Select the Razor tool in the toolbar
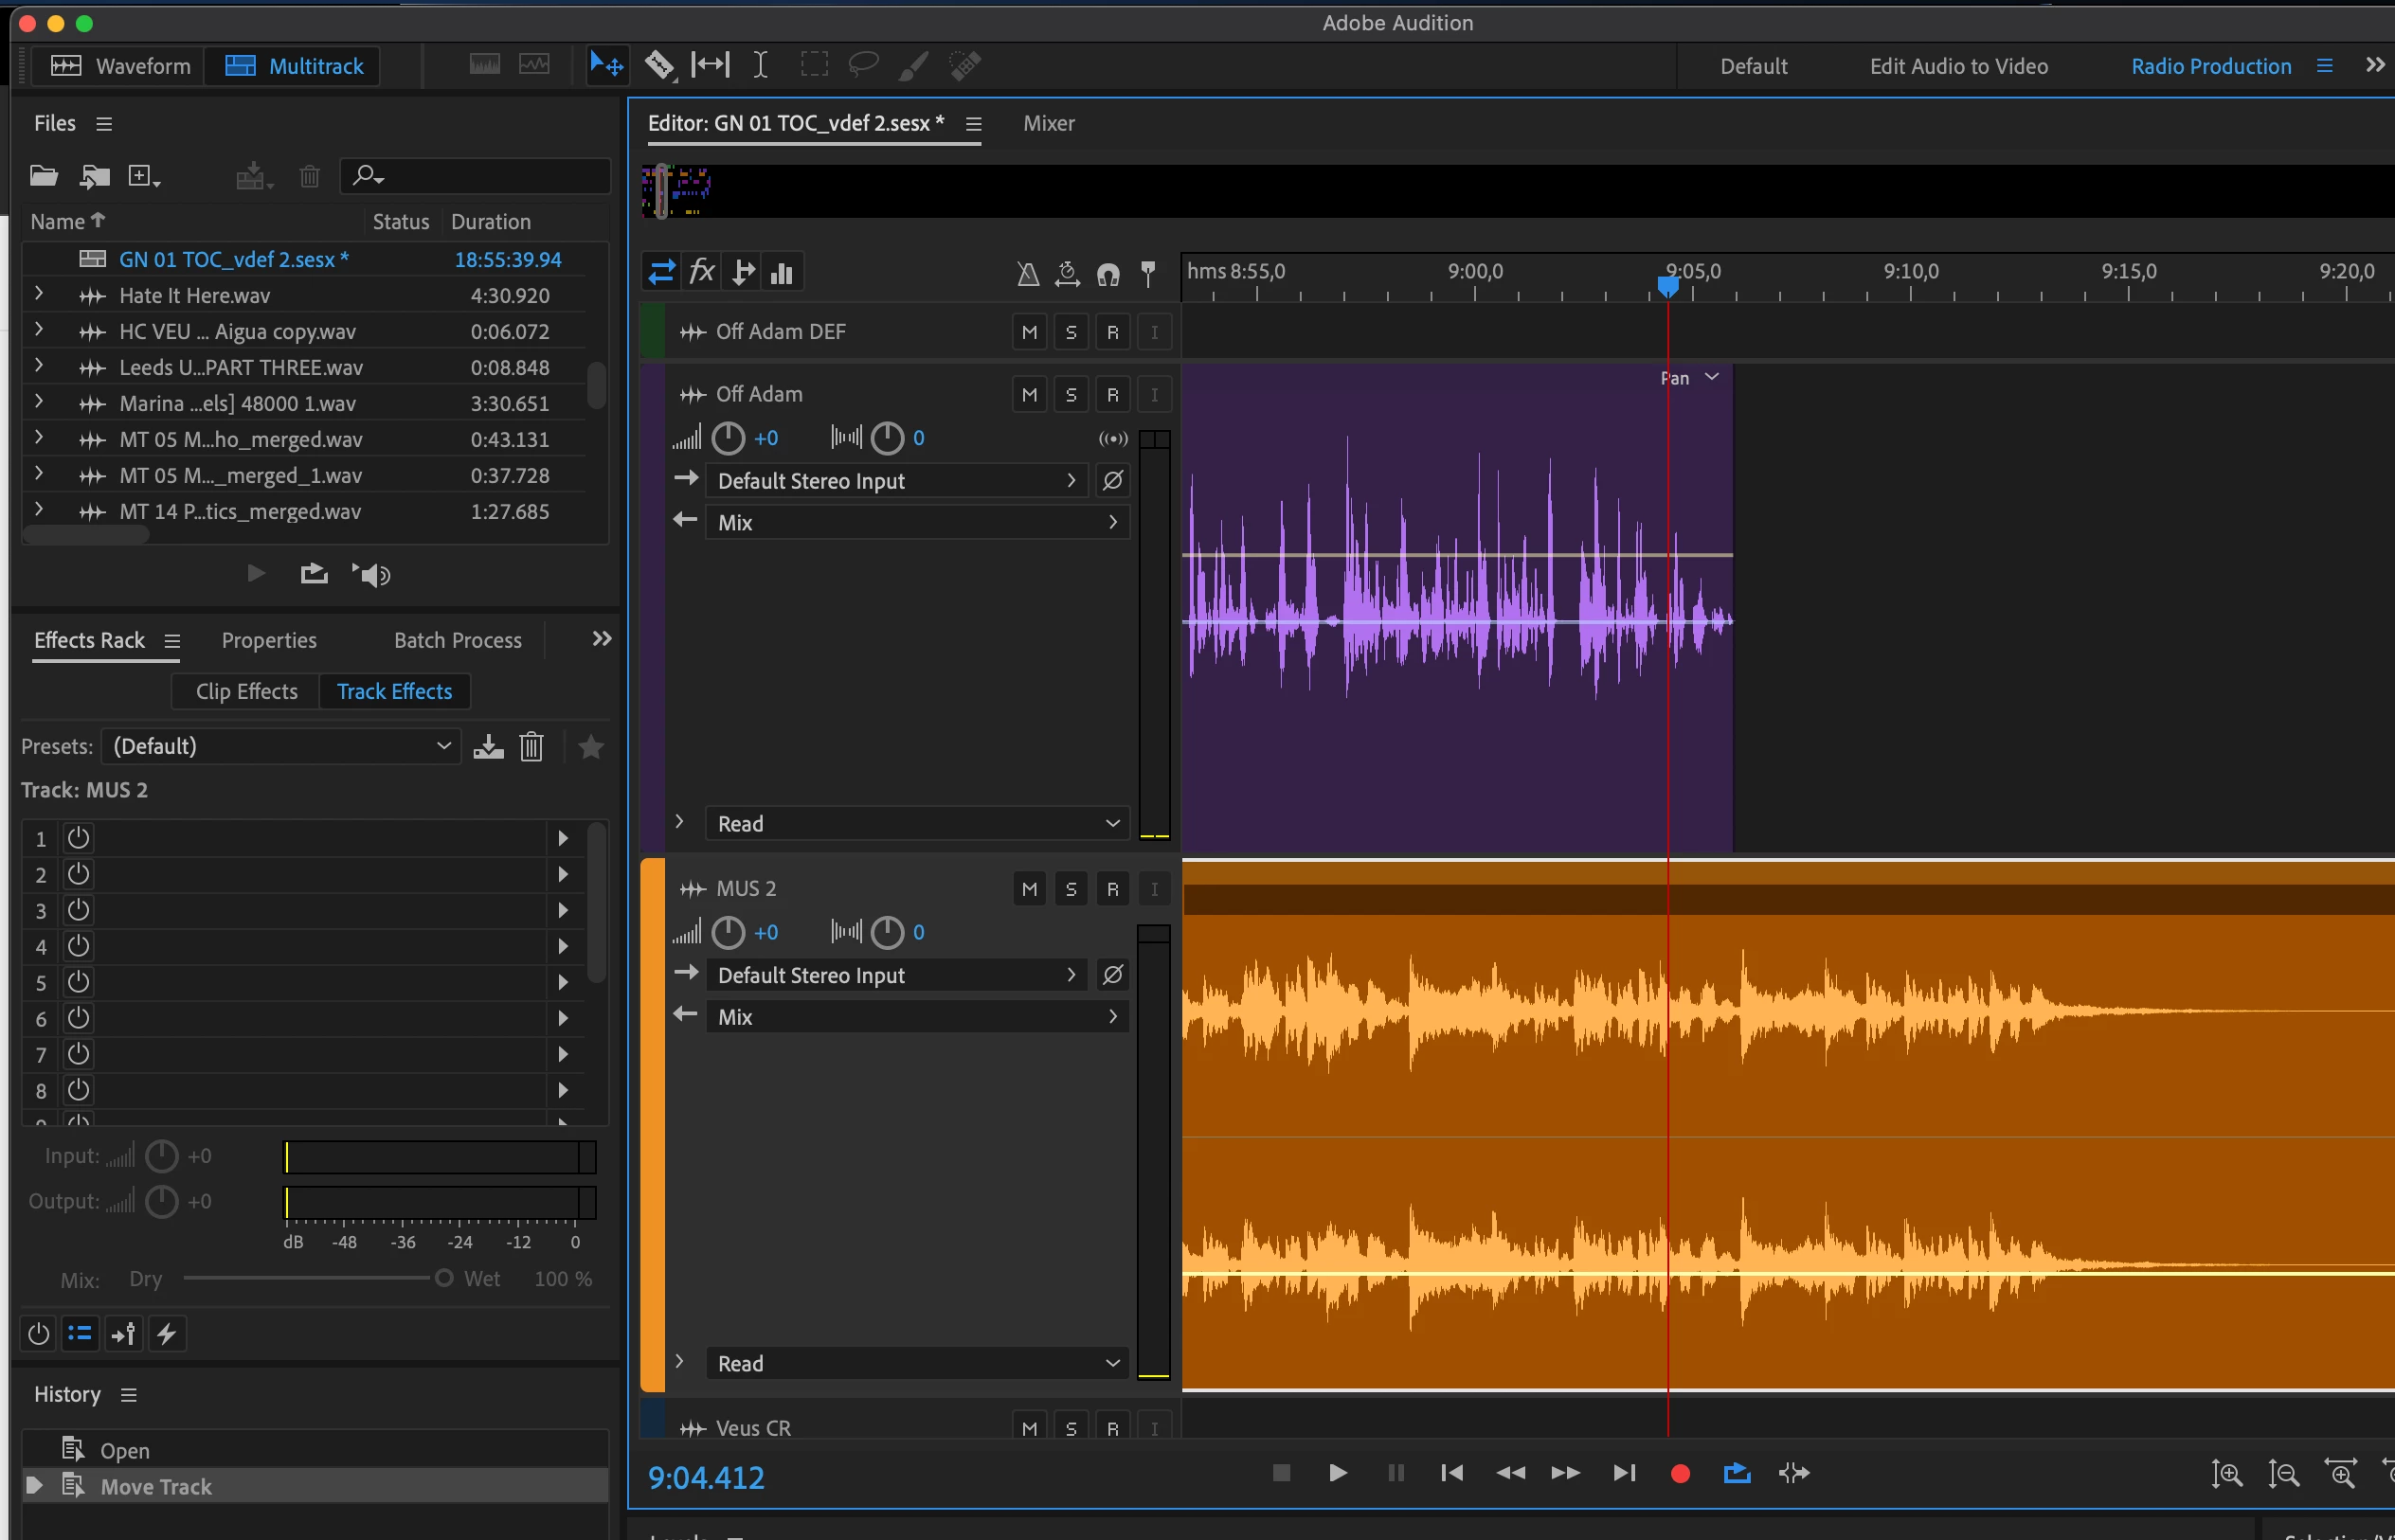 [x=658, y=66]
